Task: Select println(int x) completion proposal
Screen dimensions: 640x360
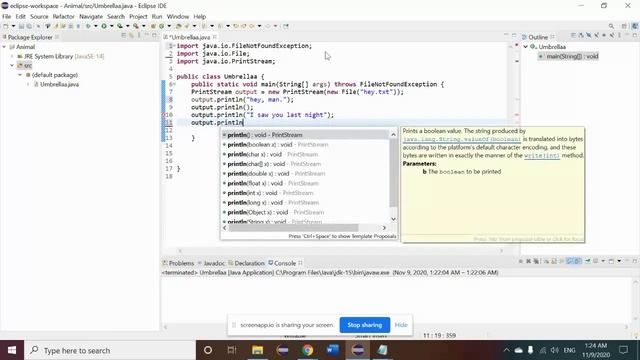Action: [305, 193]
